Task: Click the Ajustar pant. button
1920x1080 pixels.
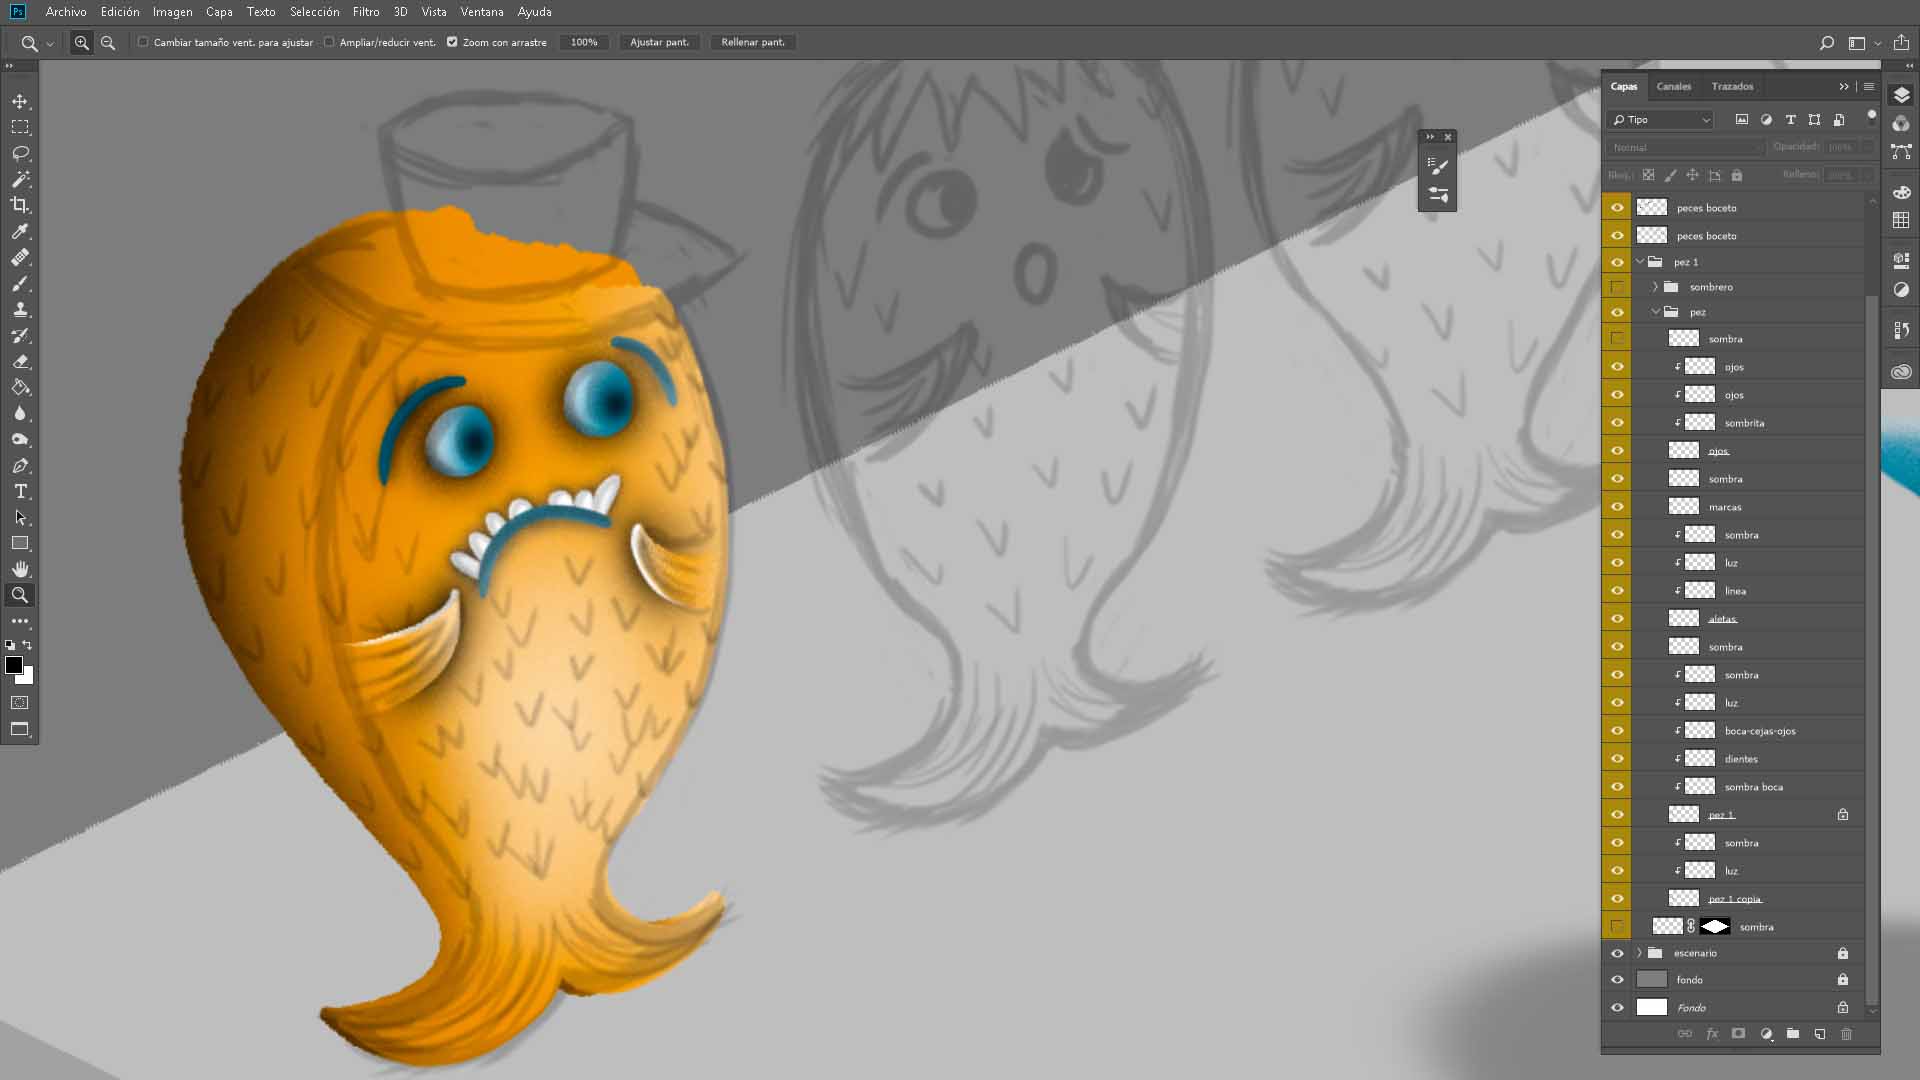Action: click(659, 42)
